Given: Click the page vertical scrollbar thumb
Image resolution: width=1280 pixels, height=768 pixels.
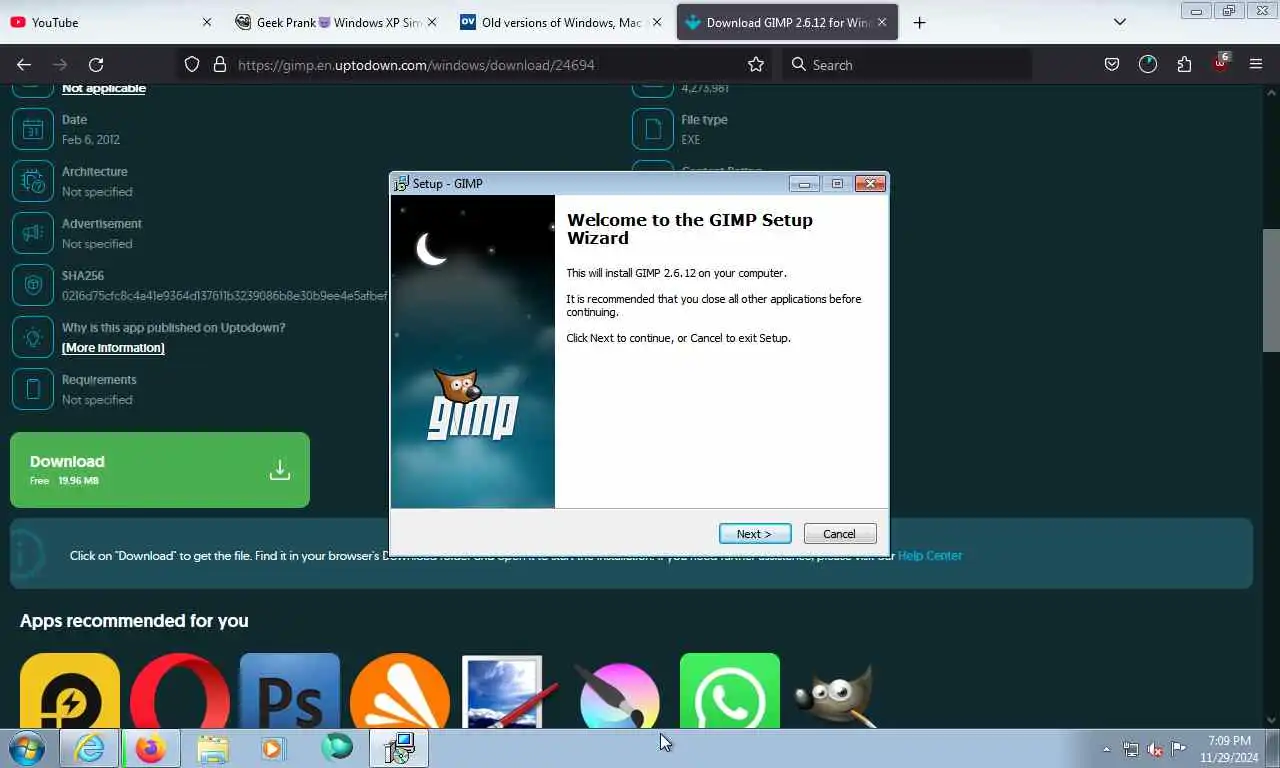Looking at the screenshot, I should click(x=1271, y=290).
